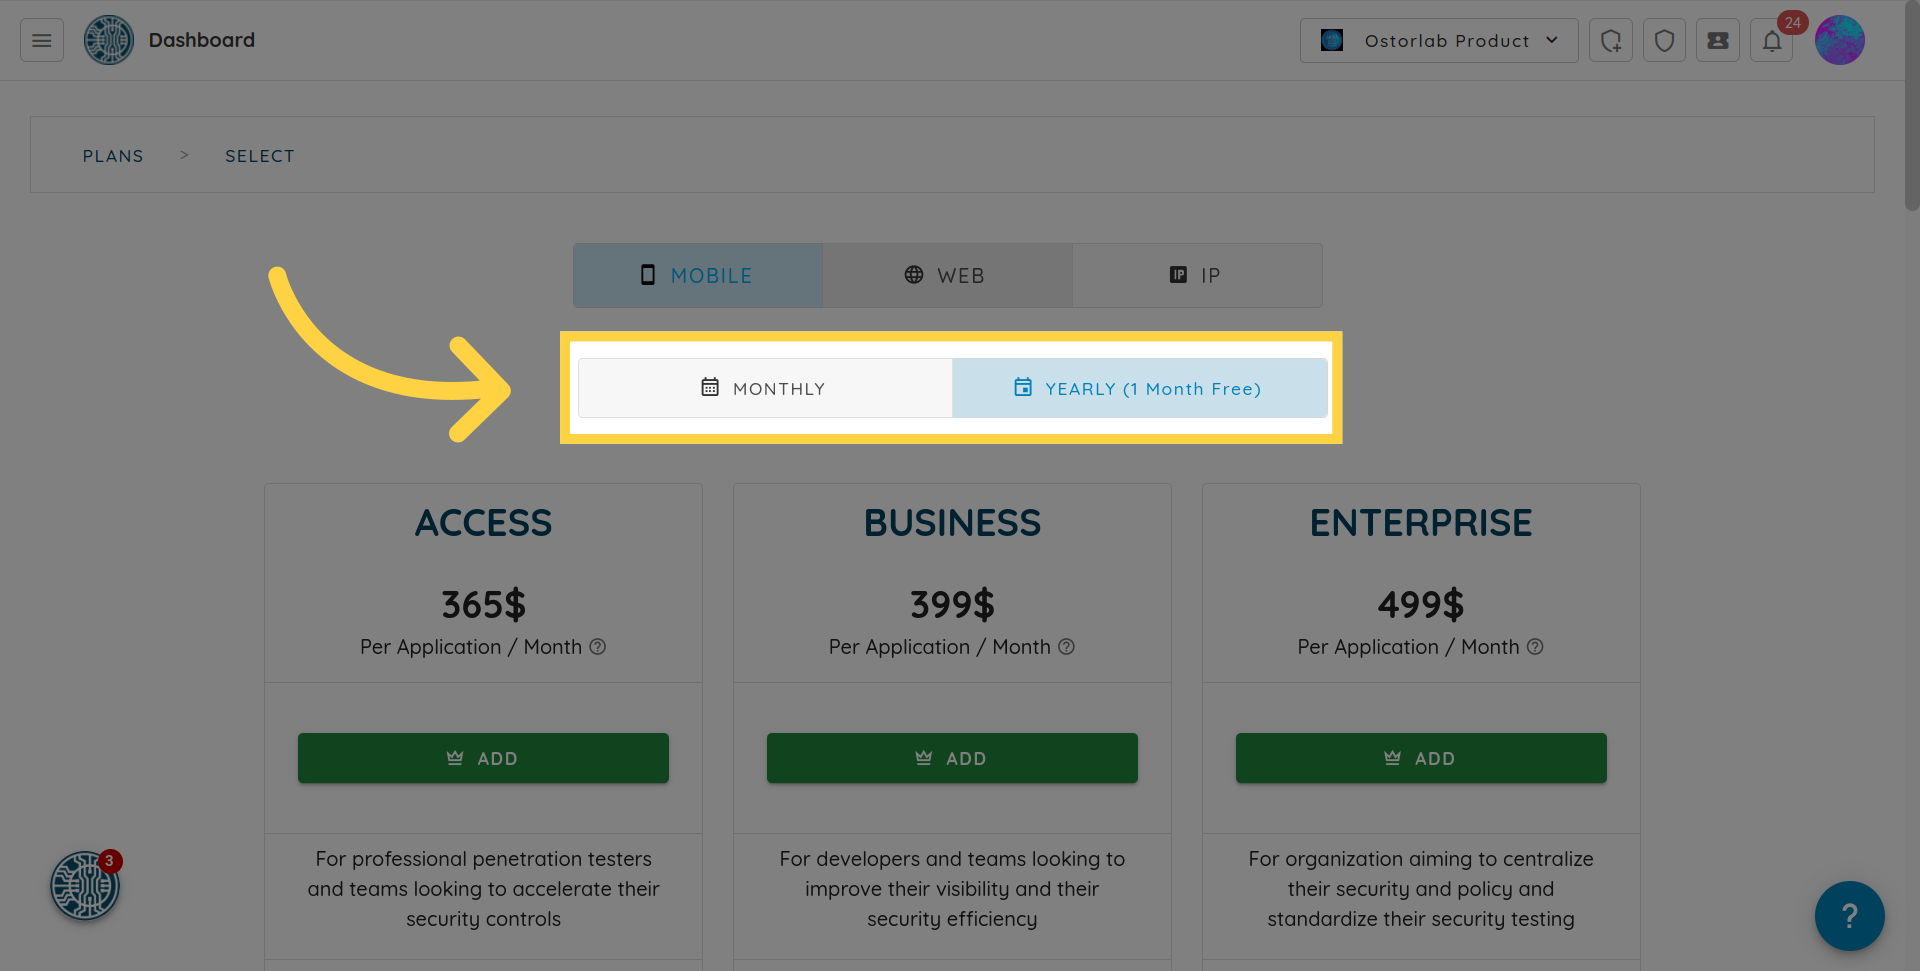Switch billing to Yearly (1 Month Free)

coord(1139,388)
